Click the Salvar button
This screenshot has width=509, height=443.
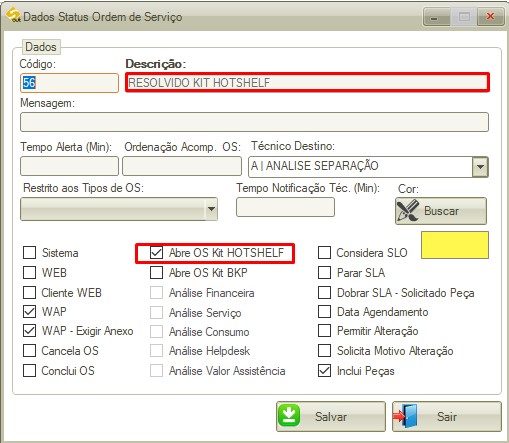331,416
